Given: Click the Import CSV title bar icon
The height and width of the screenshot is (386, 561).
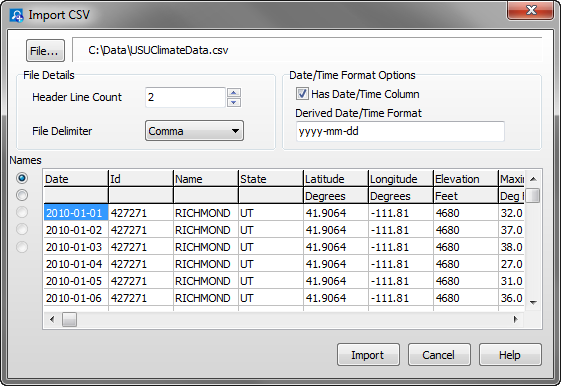Looking at the screenshot, I should pyautogui.click(x=16, y=15).
